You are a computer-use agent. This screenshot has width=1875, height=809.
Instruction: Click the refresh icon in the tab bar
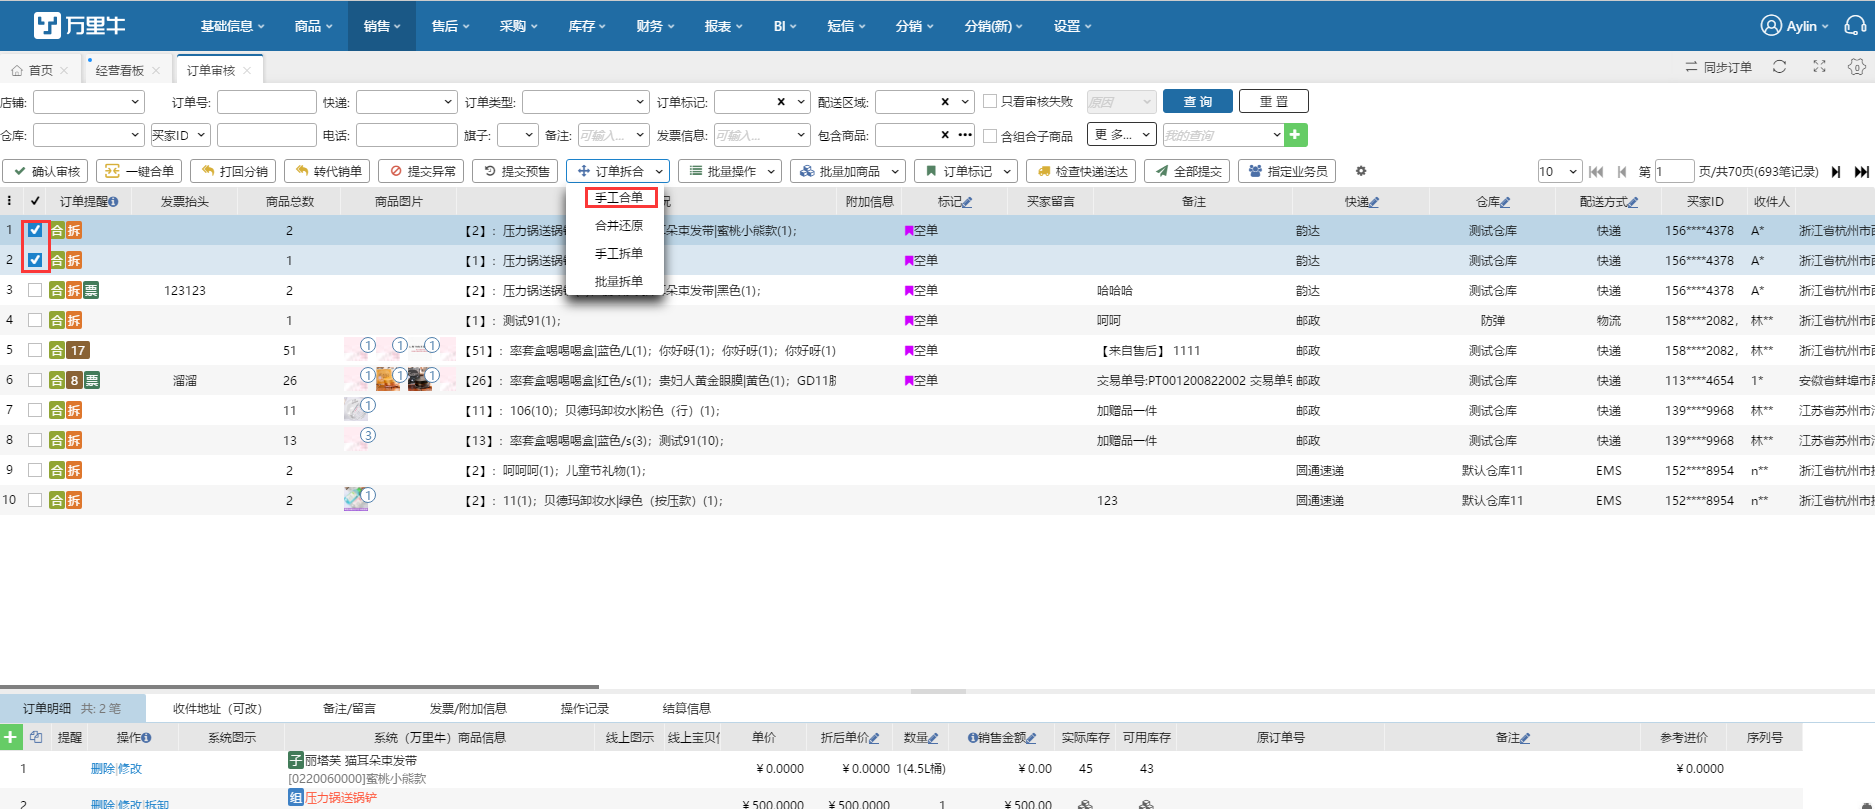click(1779, 67)
